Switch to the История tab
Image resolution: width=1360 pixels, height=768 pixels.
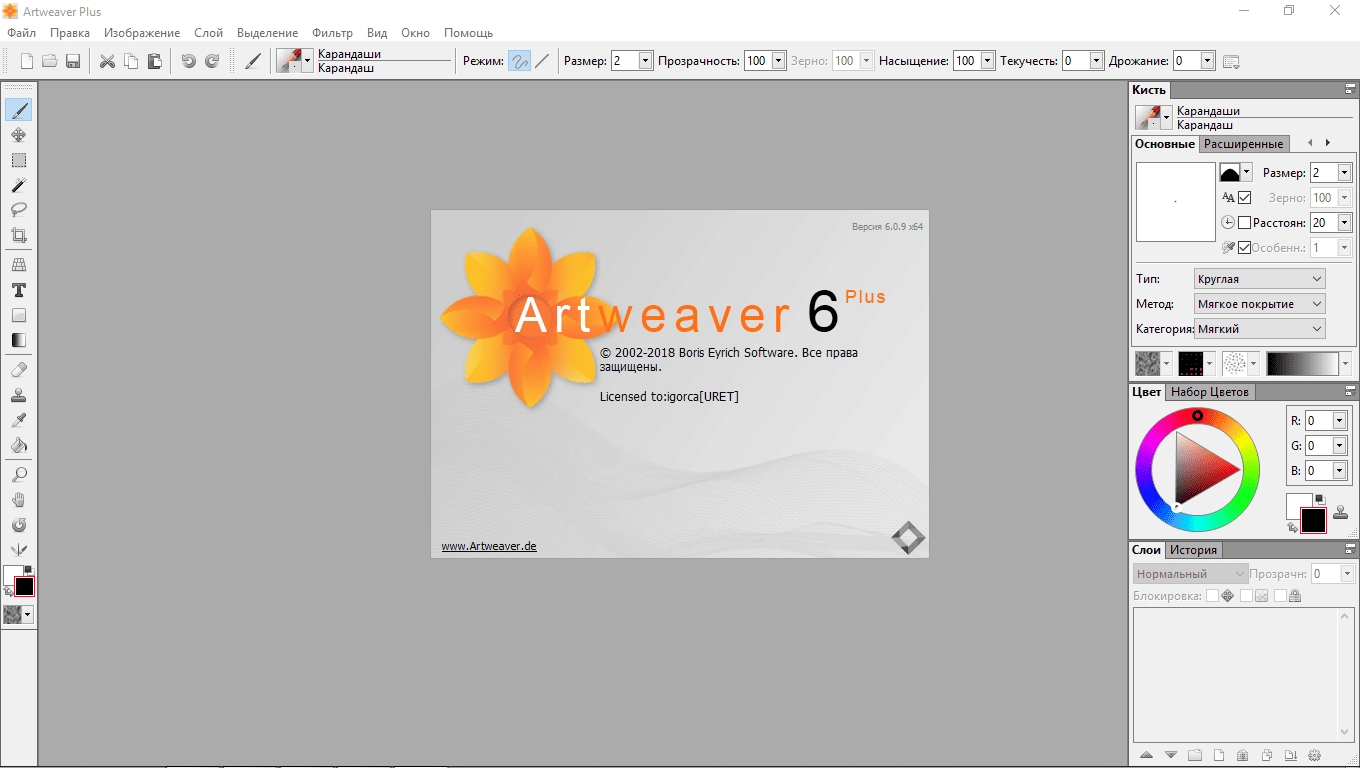pyautogui.click(x=1194, y=550)
